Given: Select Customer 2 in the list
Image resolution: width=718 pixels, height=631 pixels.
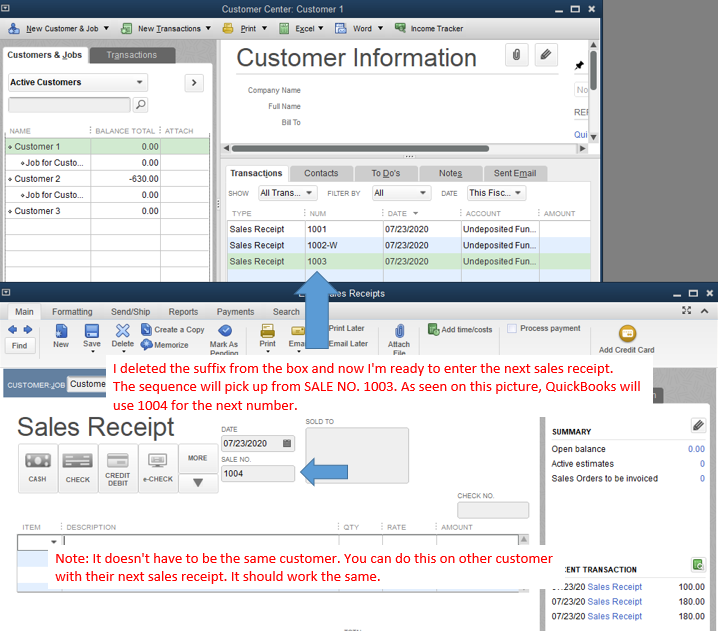Looking at the screenshot, I should [107, 179].
